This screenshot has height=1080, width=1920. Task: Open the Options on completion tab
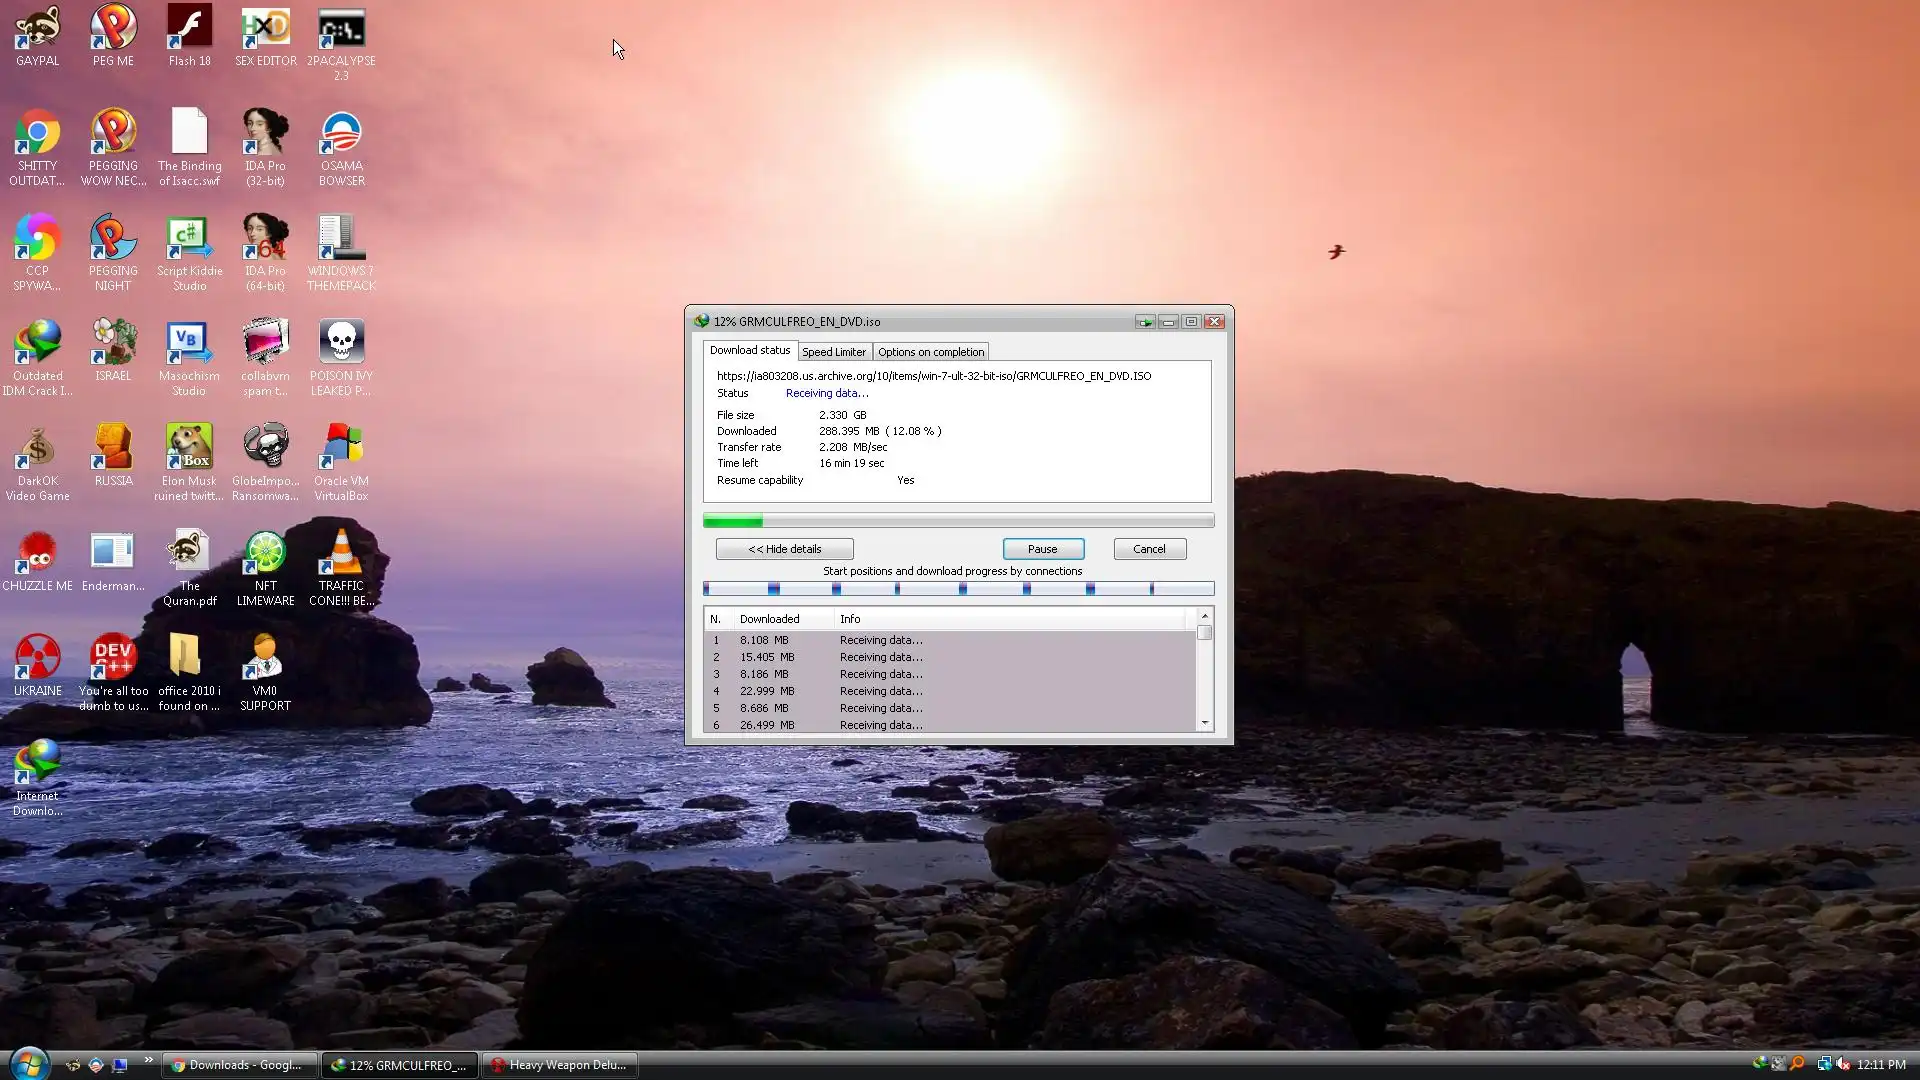tap(930, 352)
